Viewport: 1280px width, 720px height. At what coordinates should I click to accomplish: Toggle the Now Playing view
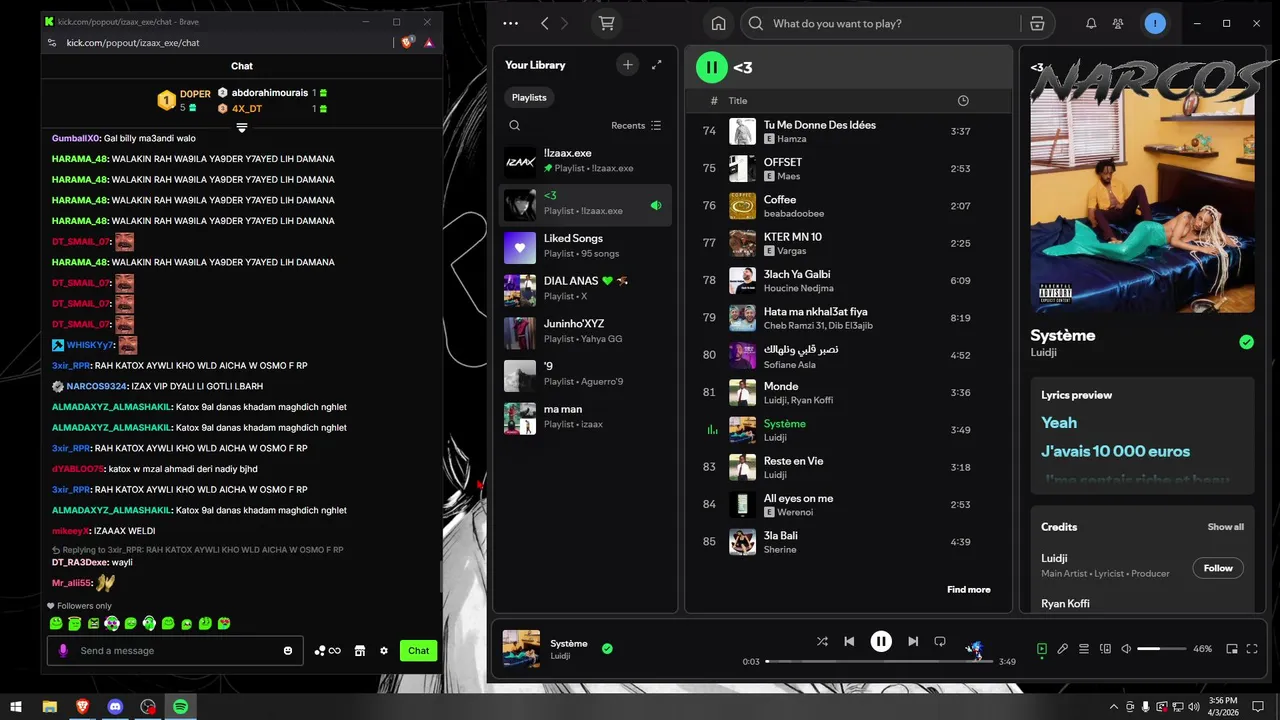[x=1041, y=649]
